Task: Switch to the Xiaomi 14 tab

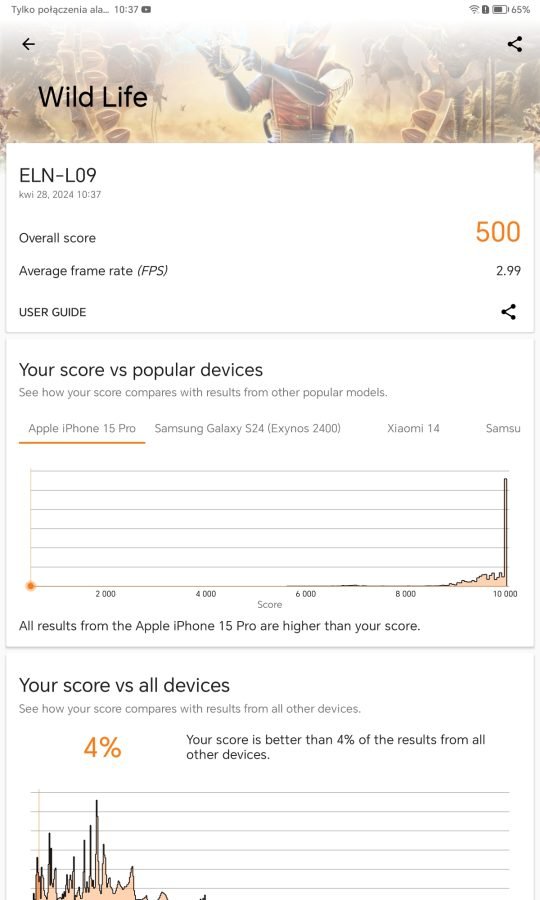Action: 413,428
